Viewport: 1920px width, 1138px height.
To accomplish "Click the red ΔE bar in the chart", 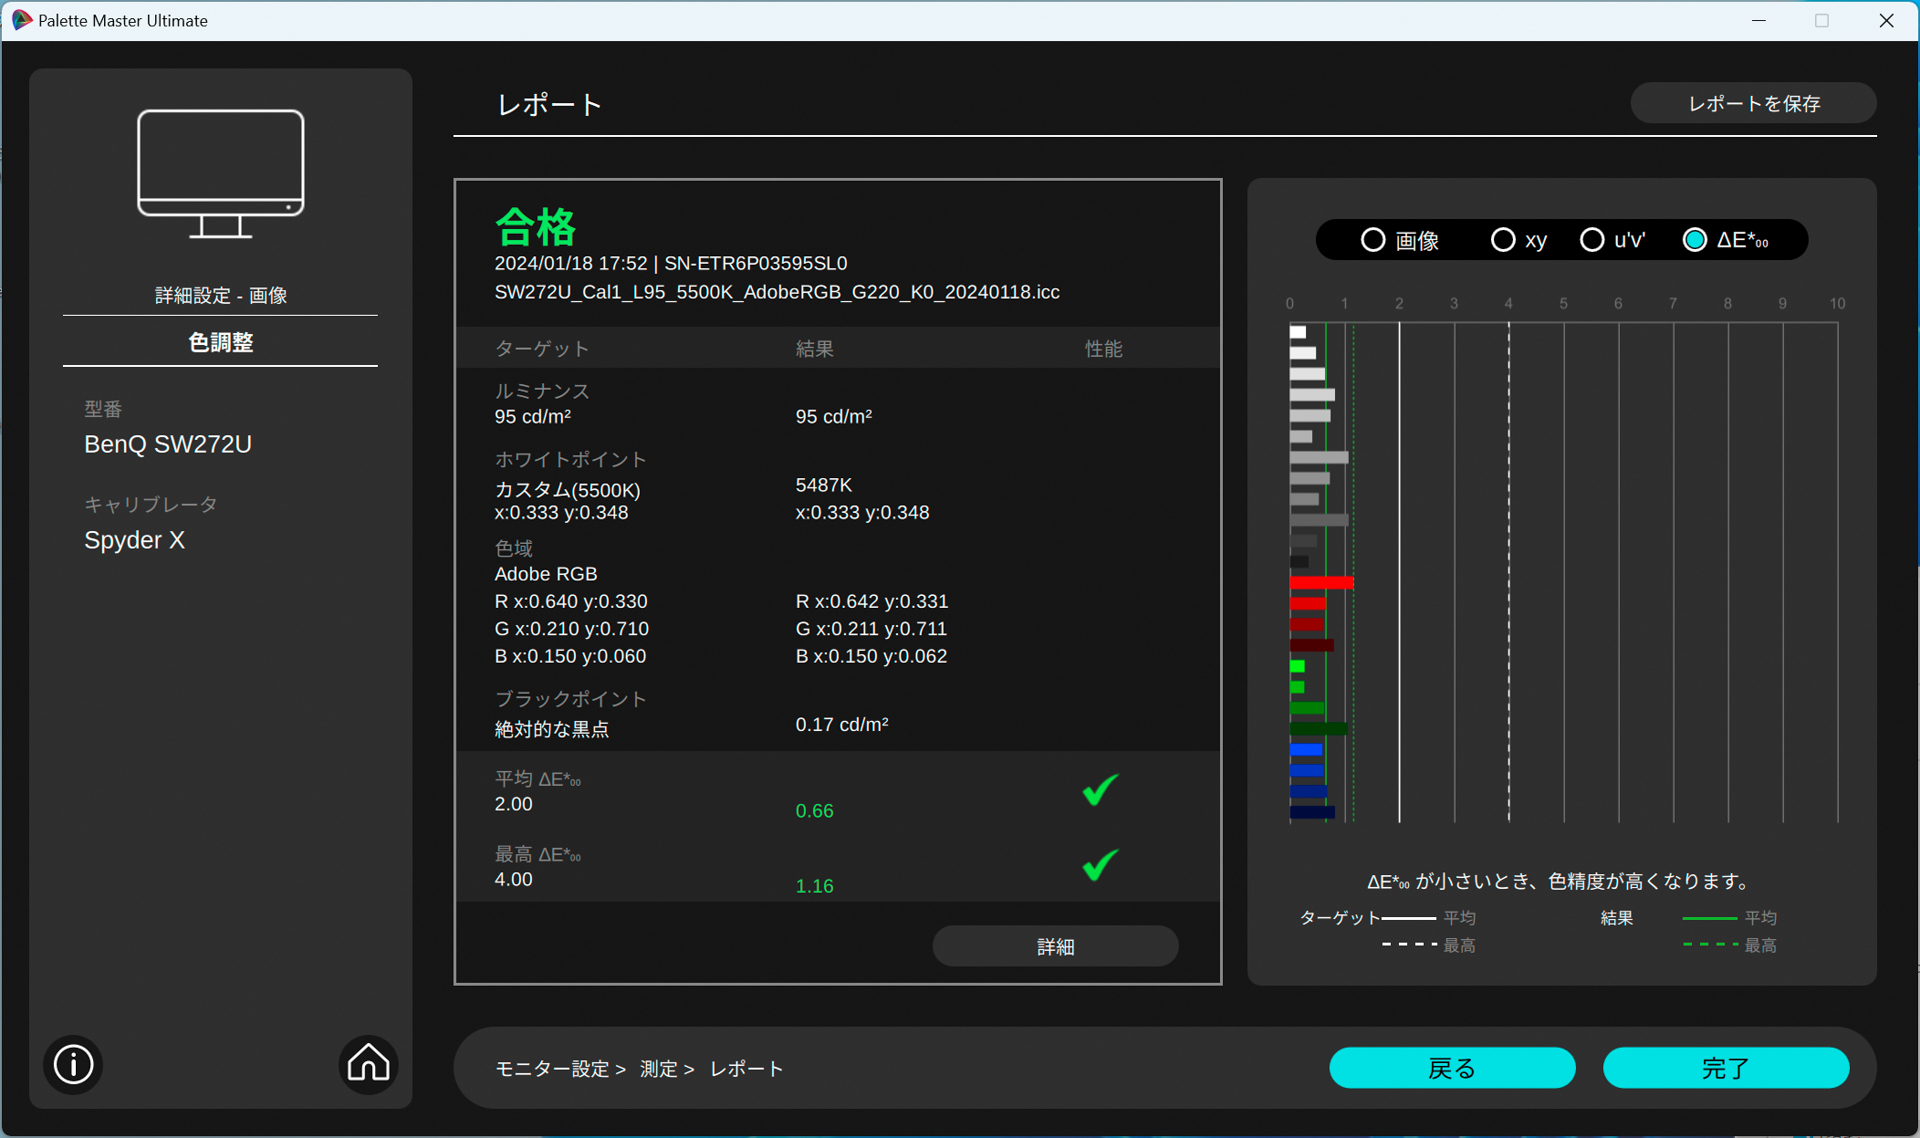I will click(x=1320, y=582).
